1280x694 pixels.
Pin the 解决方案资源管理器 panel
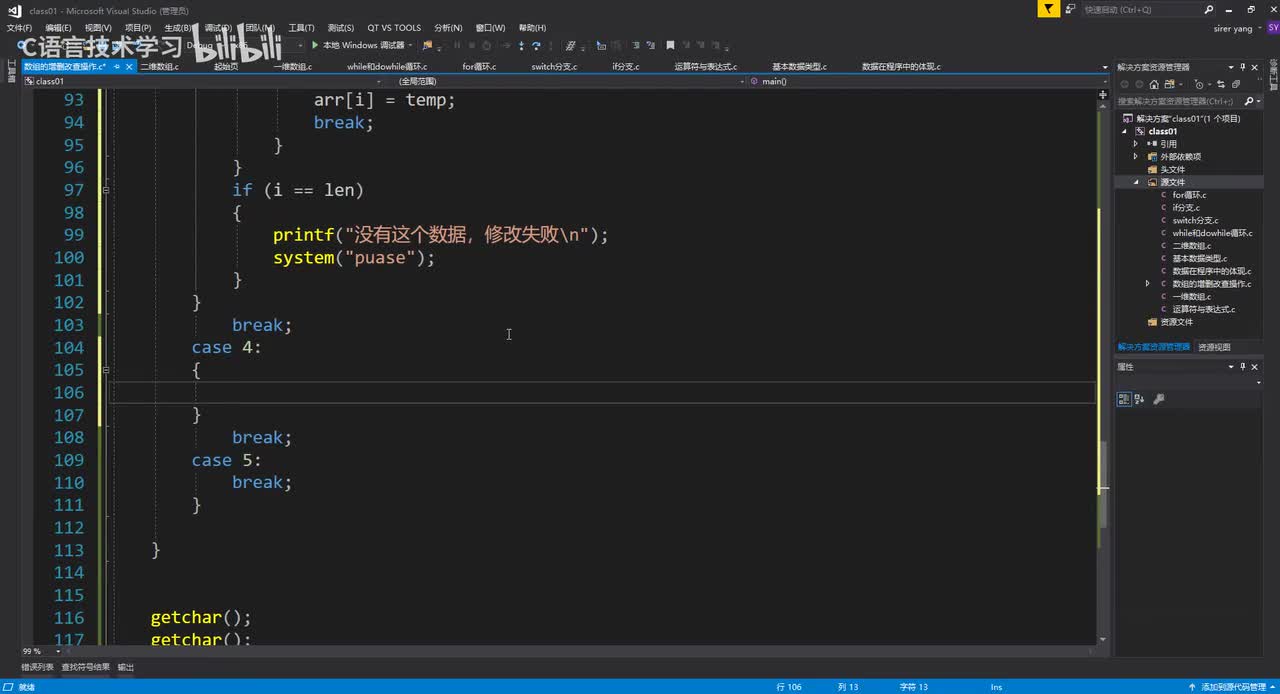1243,67
